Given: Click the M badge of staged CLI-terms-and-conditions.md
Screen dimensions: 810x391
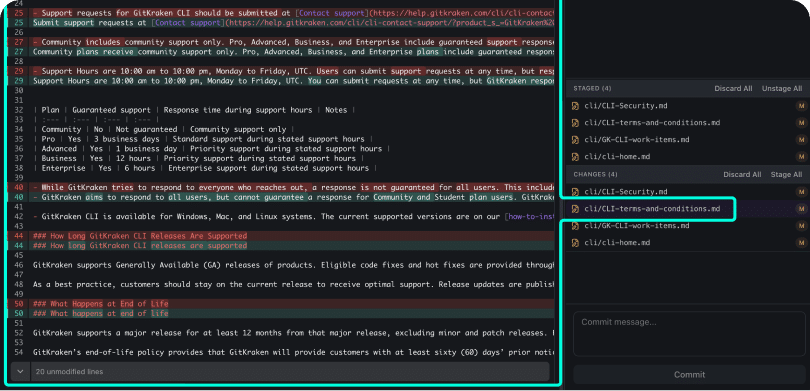Looking at the screenshot, I should [x=801, y=123].
